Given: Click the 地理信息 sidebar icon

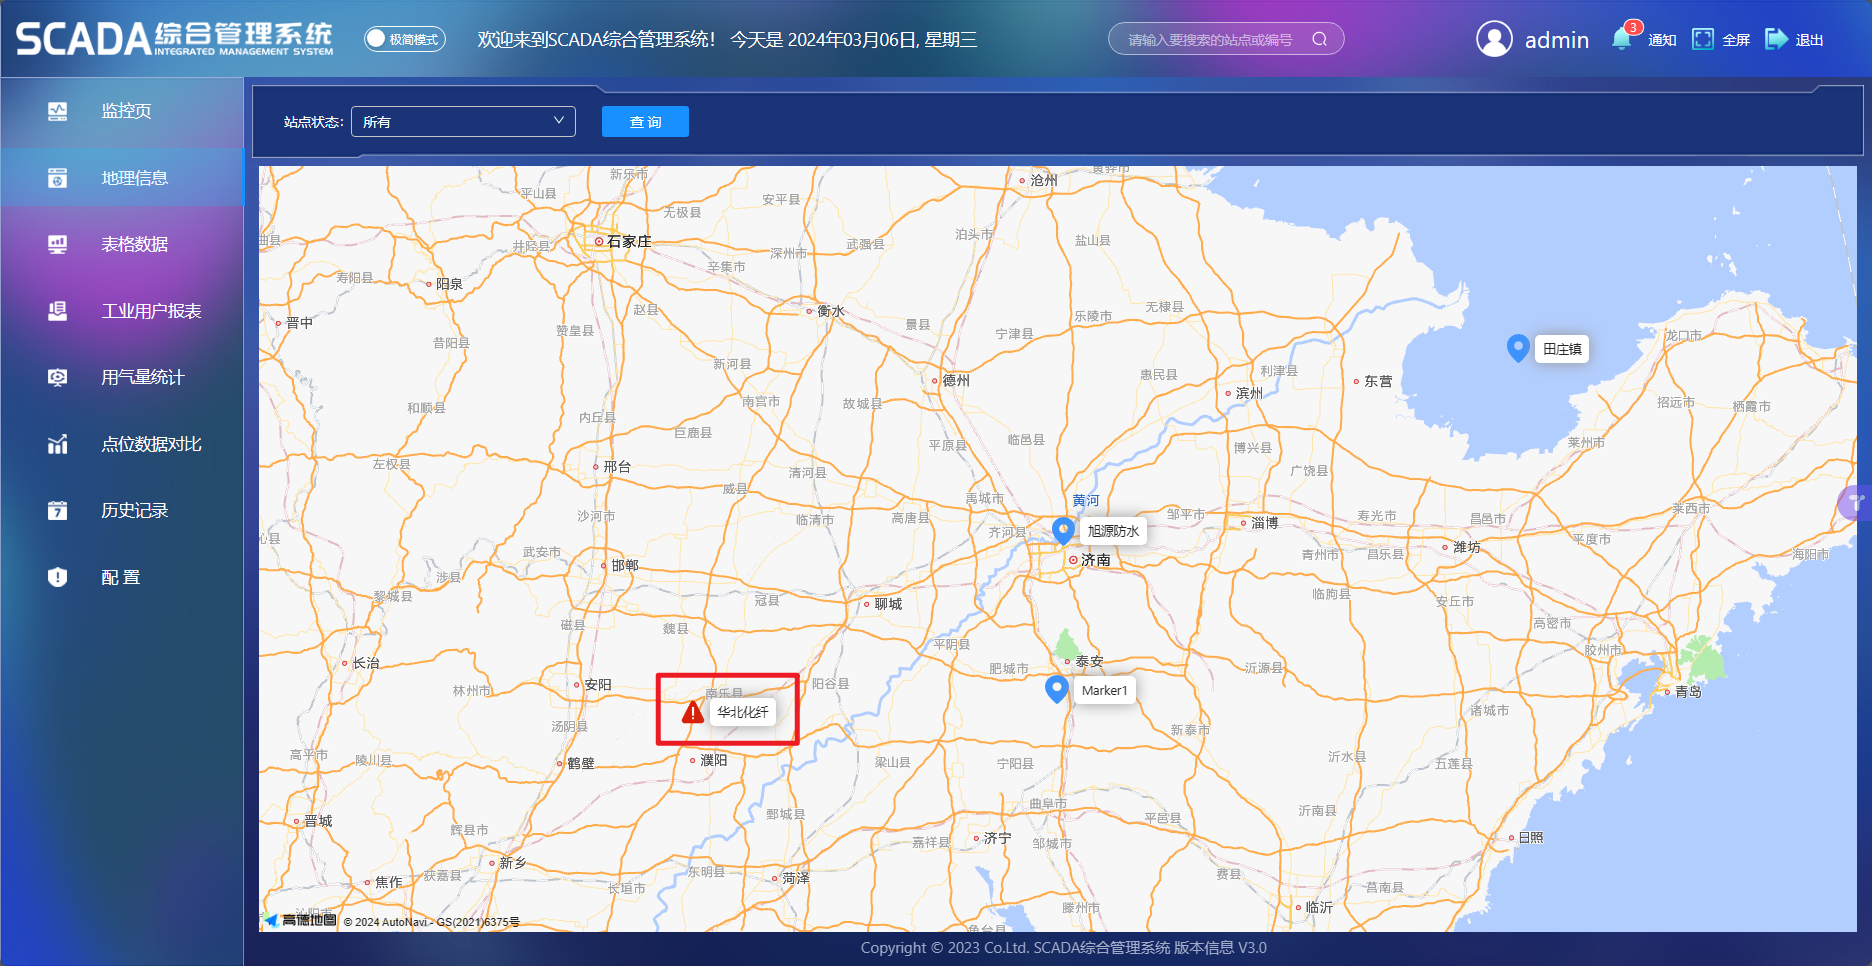Looking at the screenshot, I should pyautogui.click(x=58, y=178).
